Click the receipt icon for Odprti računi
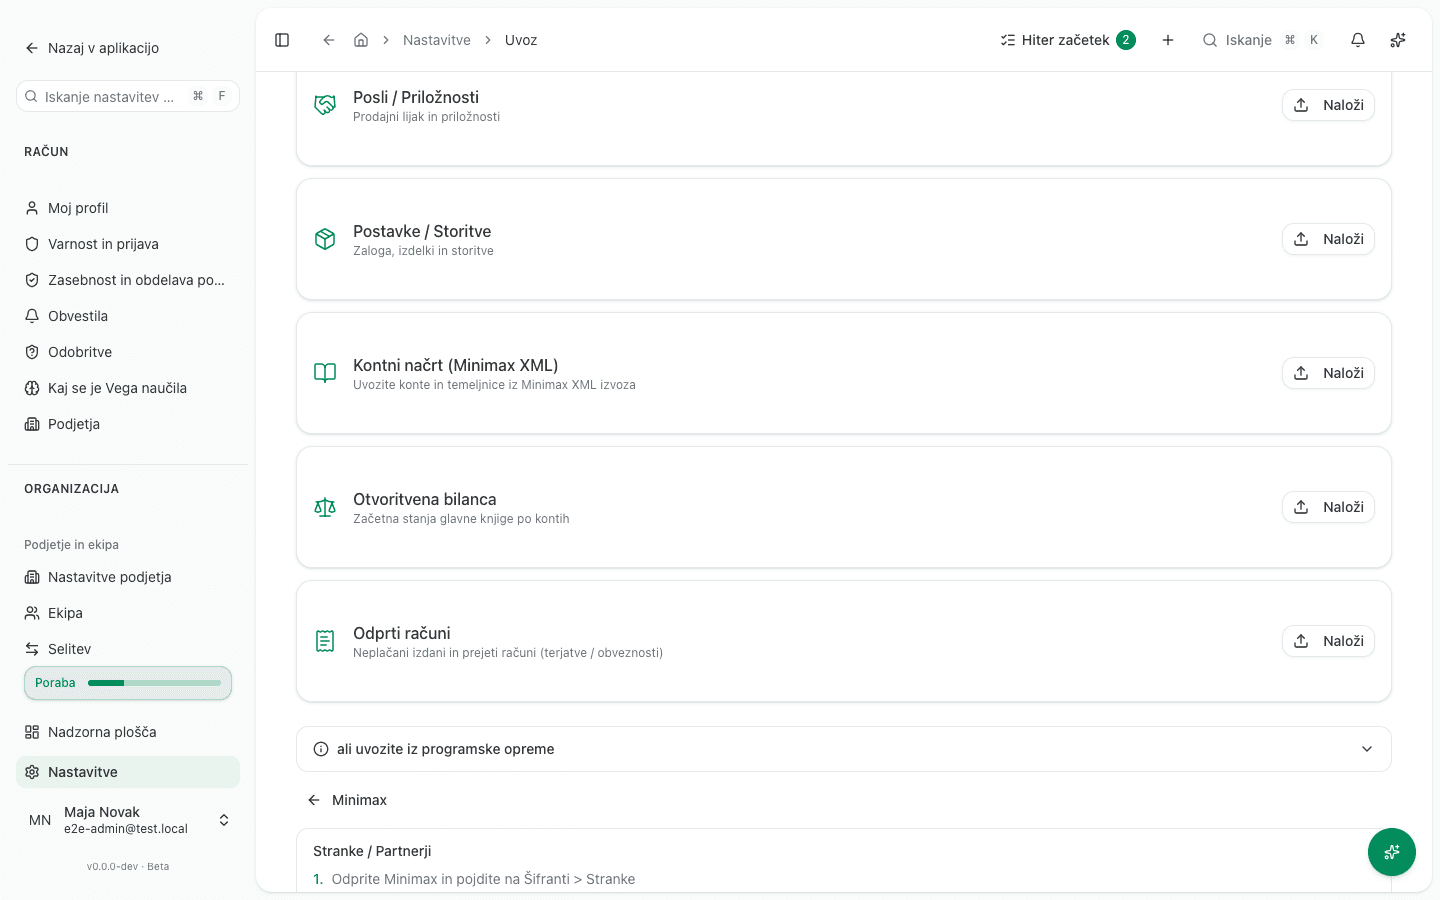1440x900 pixels. pos(325,641)
